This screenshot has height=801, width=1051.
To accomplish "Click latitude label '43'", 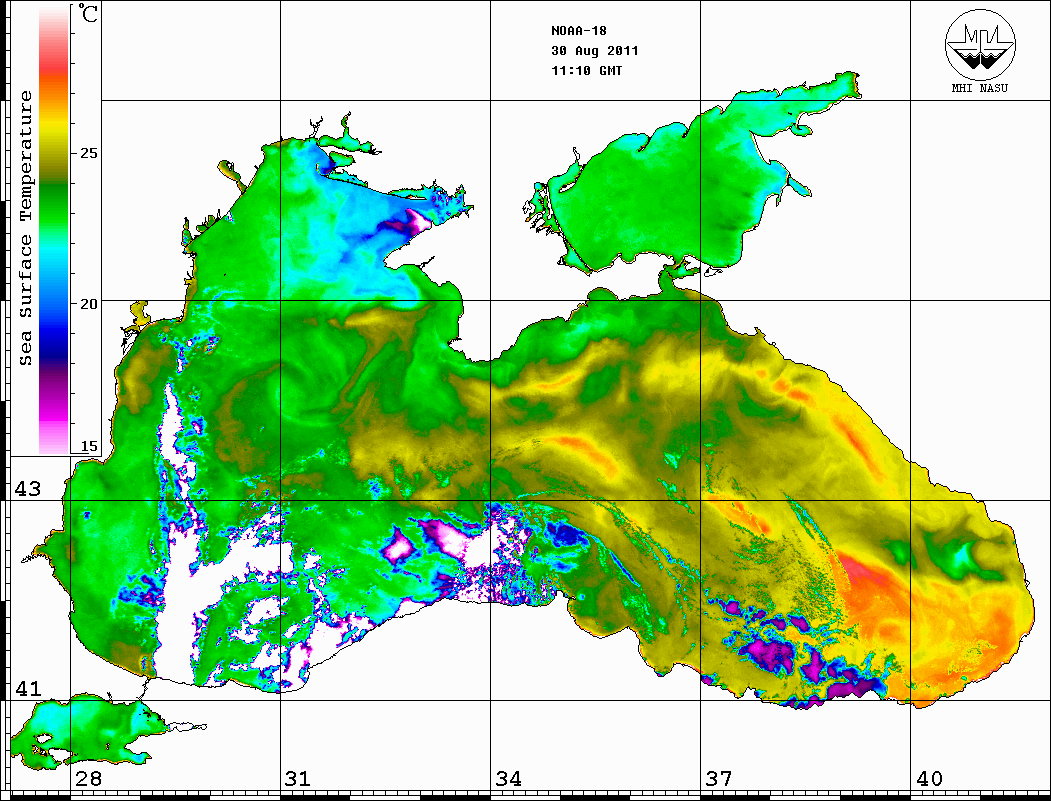I will 28,489.
